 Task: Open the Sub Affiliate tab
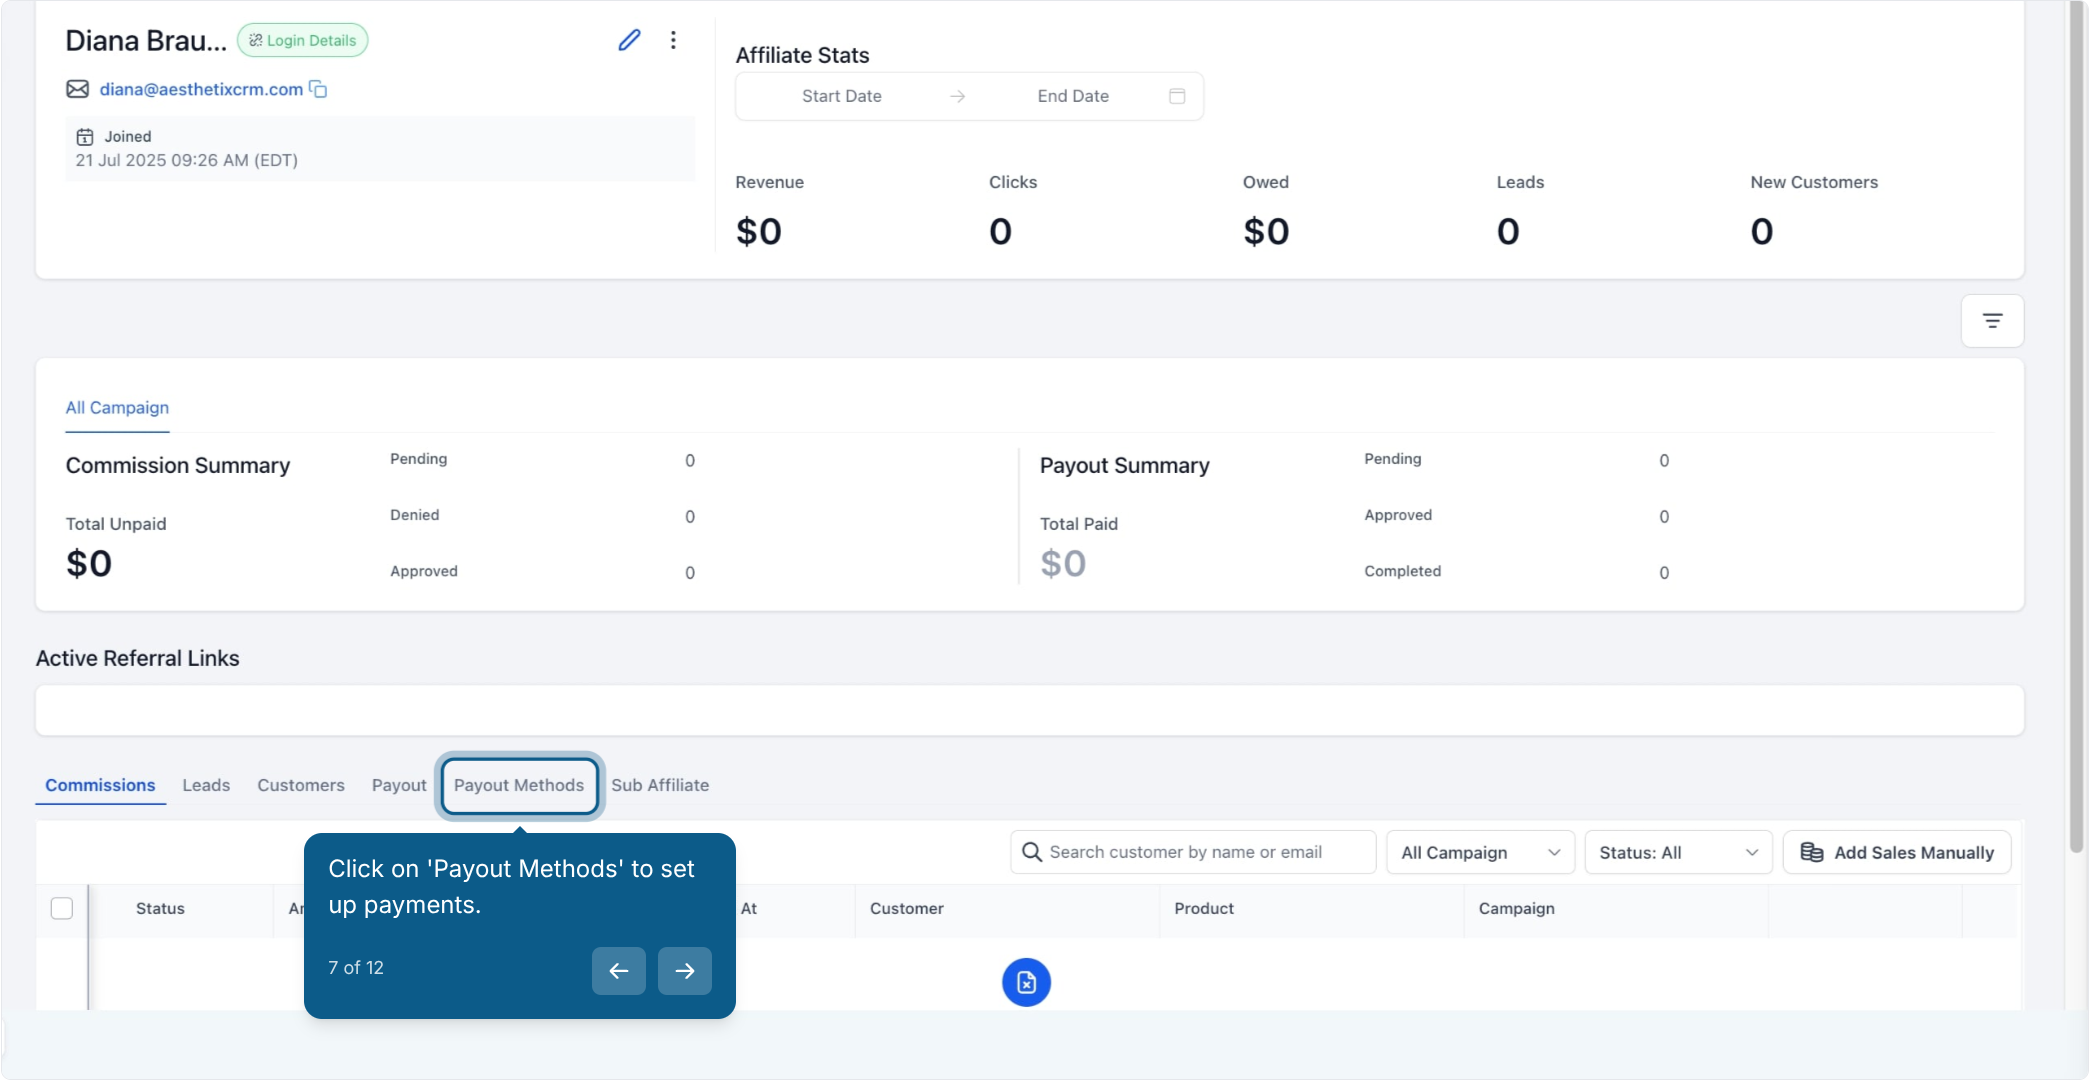660,785
